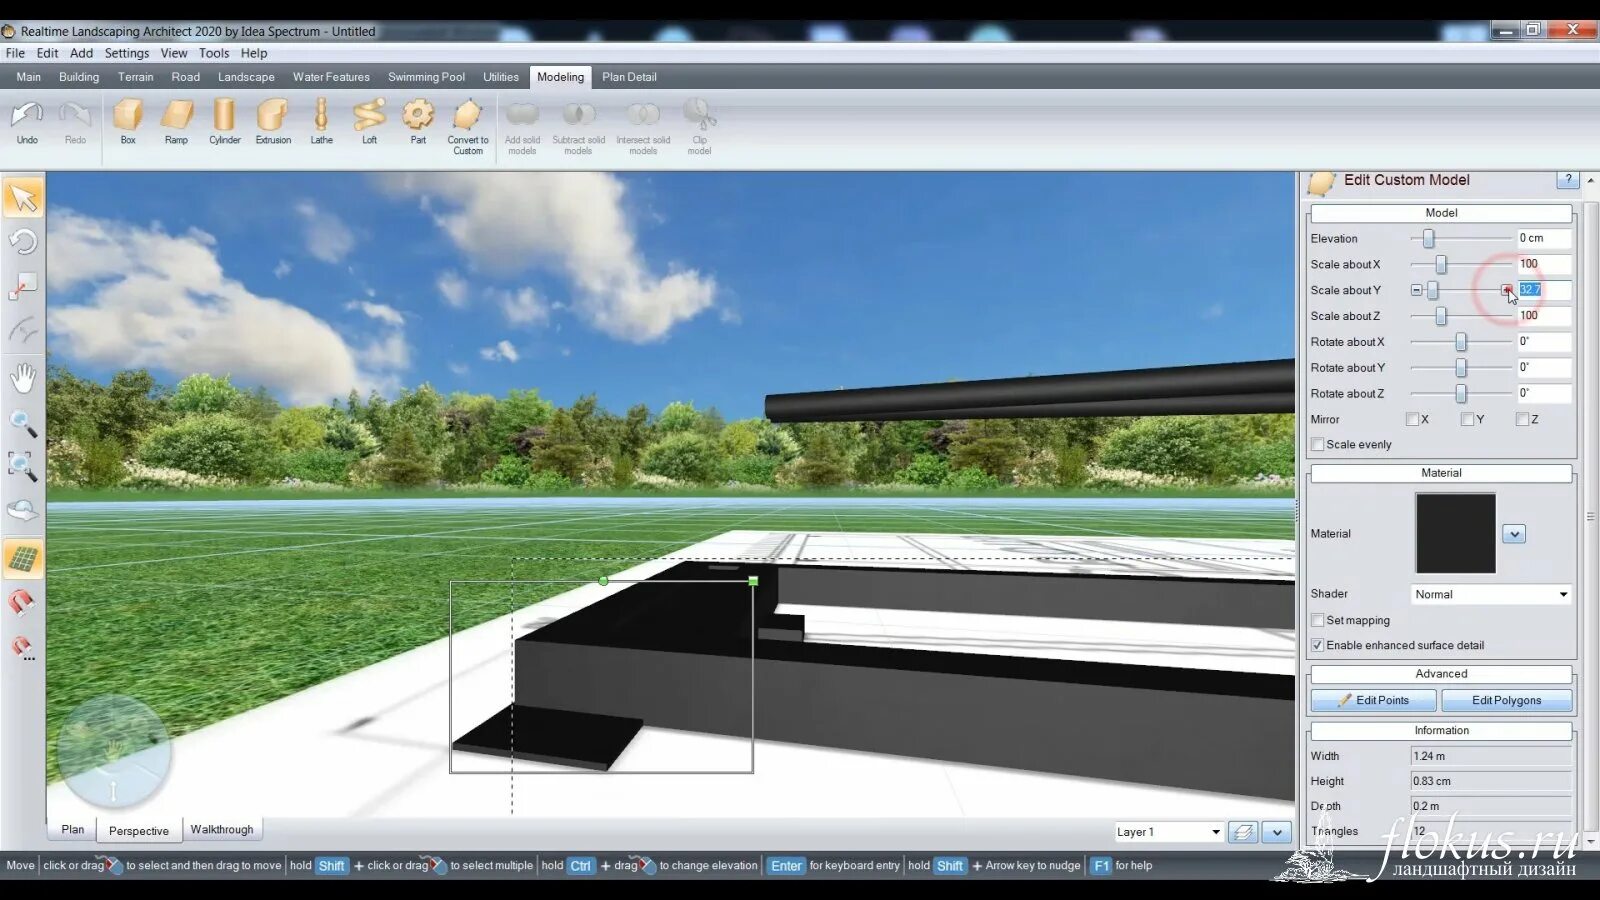Enable Scale evenly checkbox
The height and width of the screenshot is (900, 1600).
point(1317,445)
